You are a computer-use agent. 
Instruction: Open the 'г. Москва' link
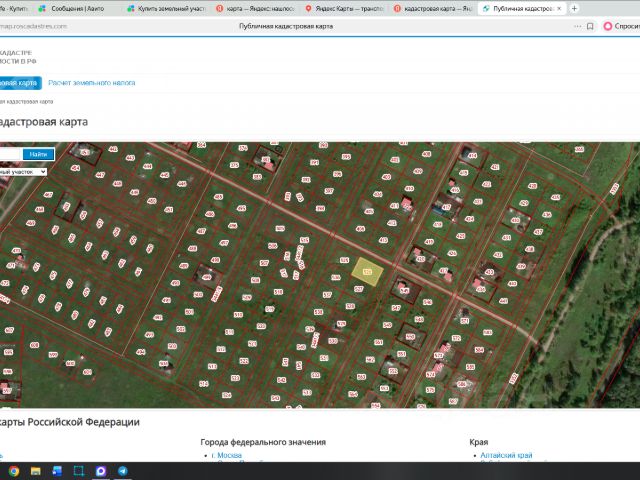227,455
